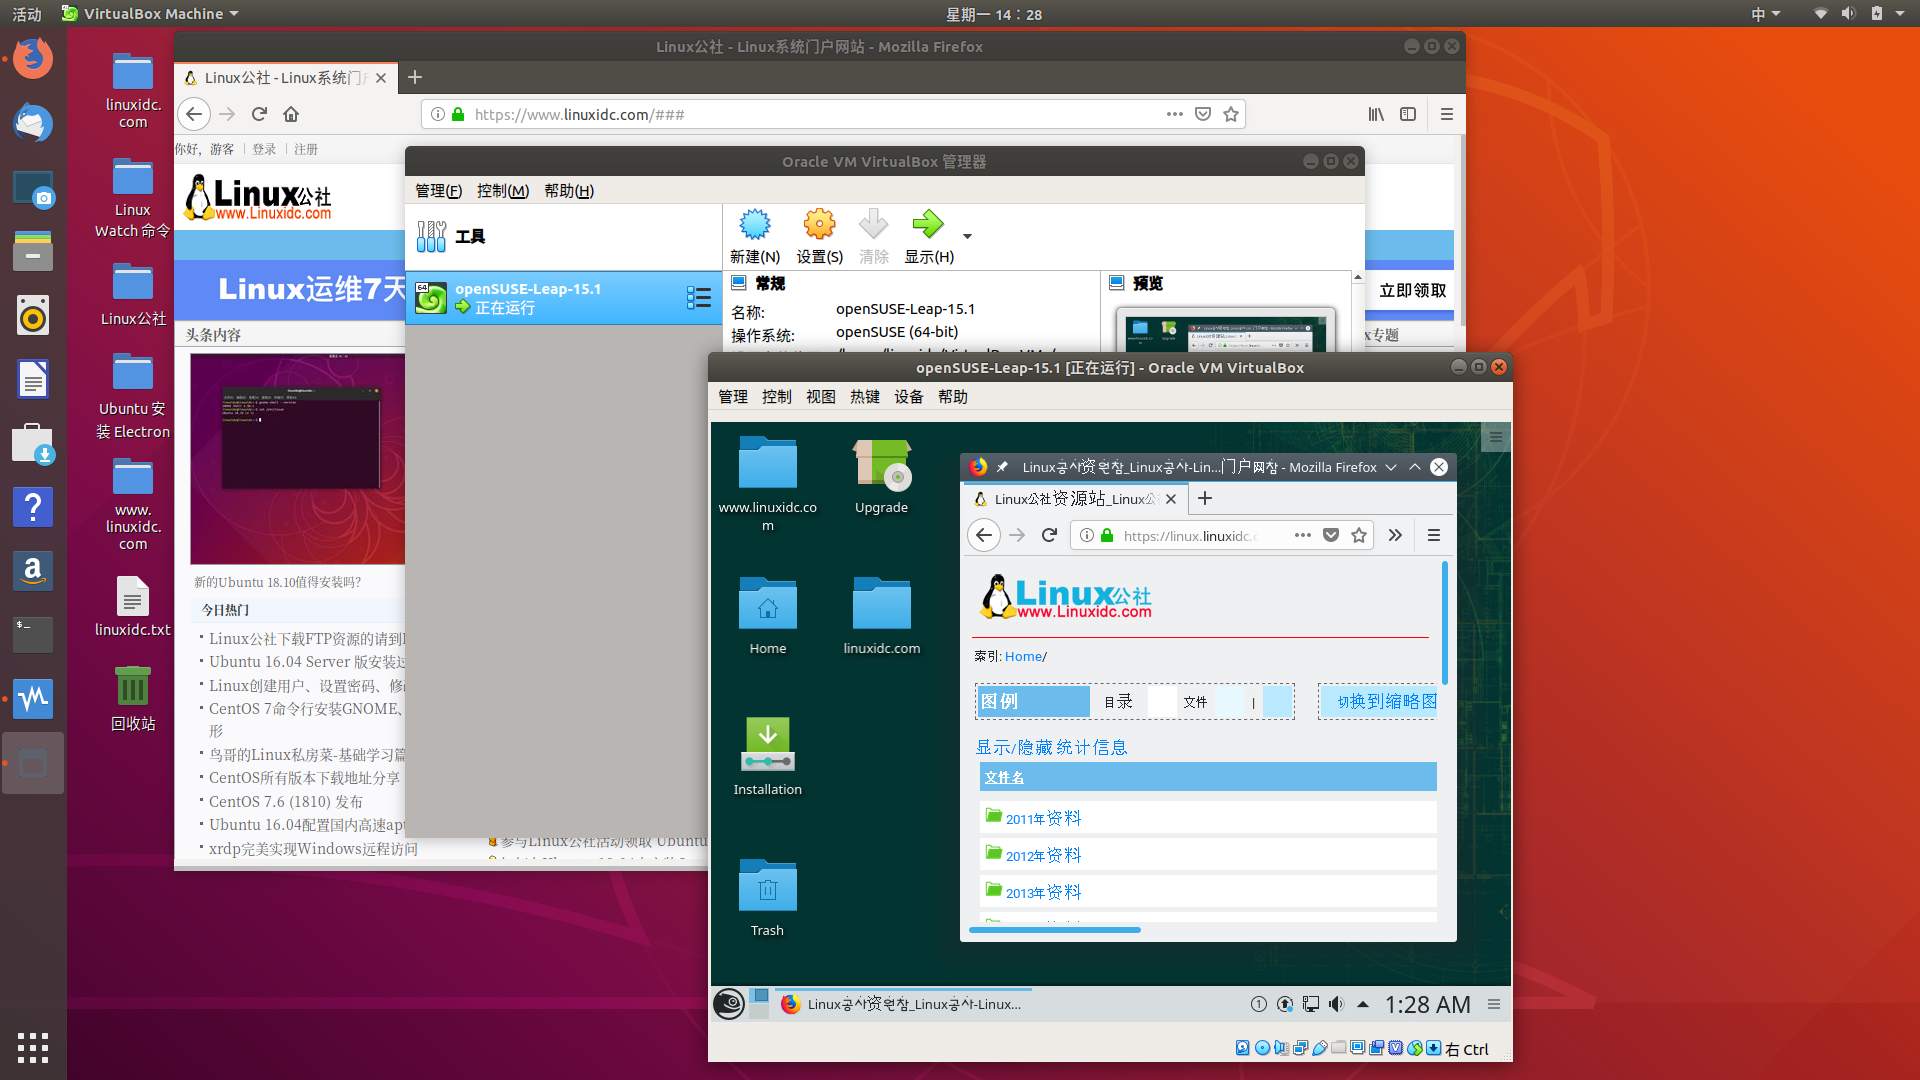Open the Home folder on openSUSE desktop

coord(768,616)
